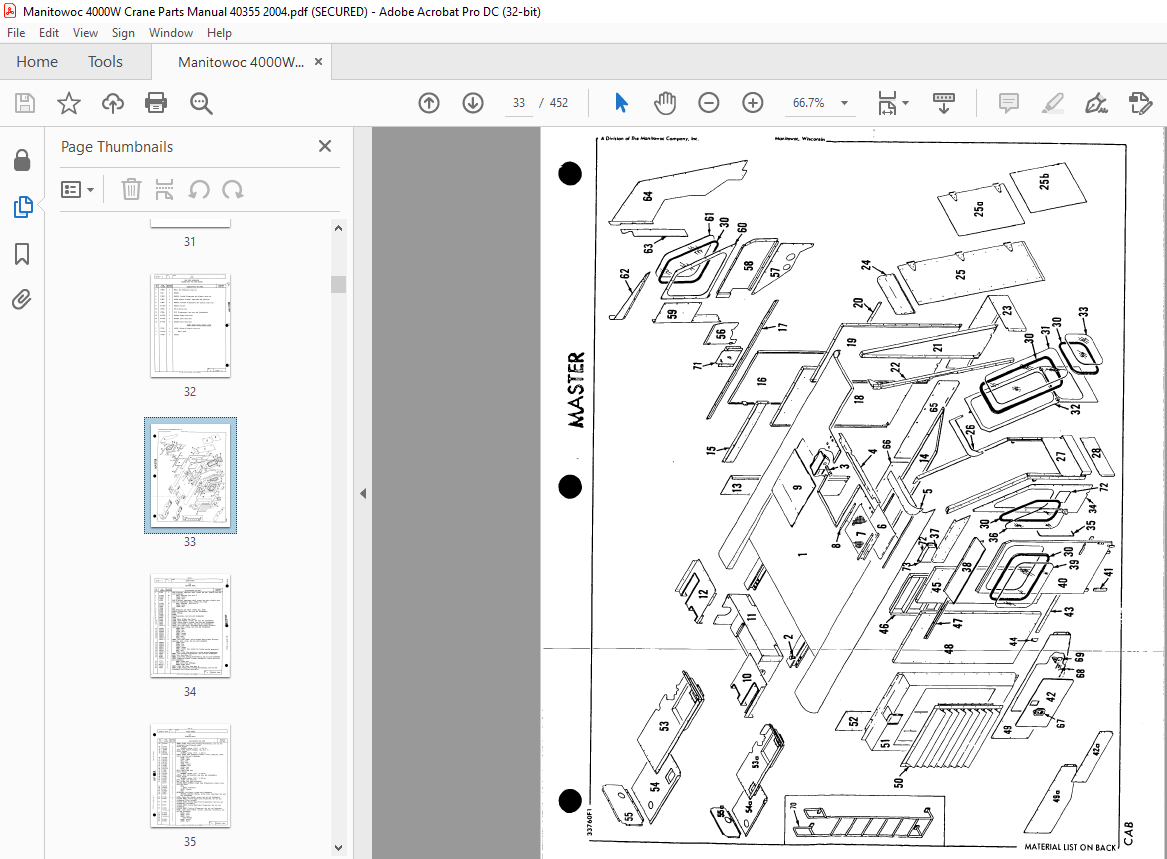This screenshot has width=1167, height=859.
Task: Open the View menu
Action: (x=85, y=33)
